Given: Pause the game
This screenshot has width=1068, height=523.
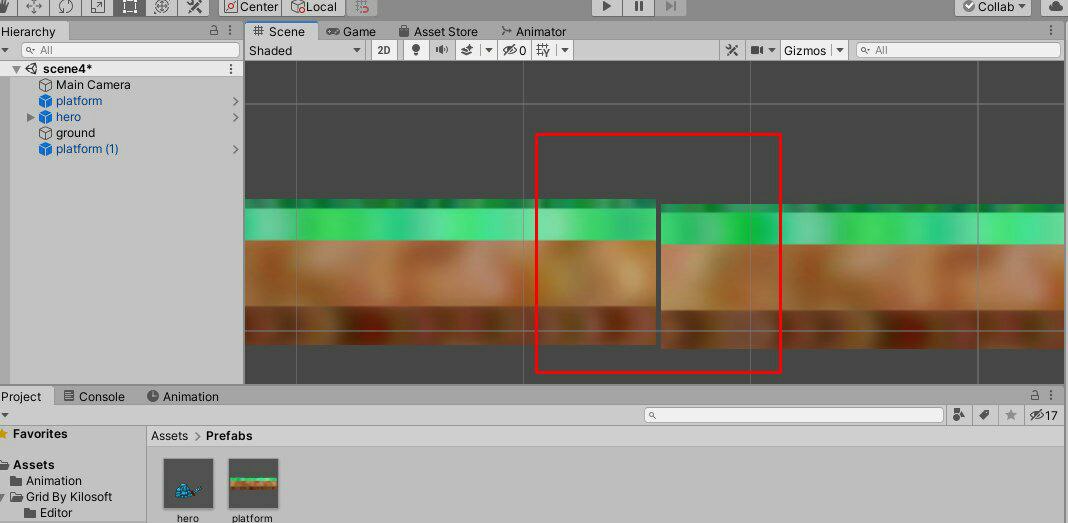Looking at the screenshot, I should point(639,7).
